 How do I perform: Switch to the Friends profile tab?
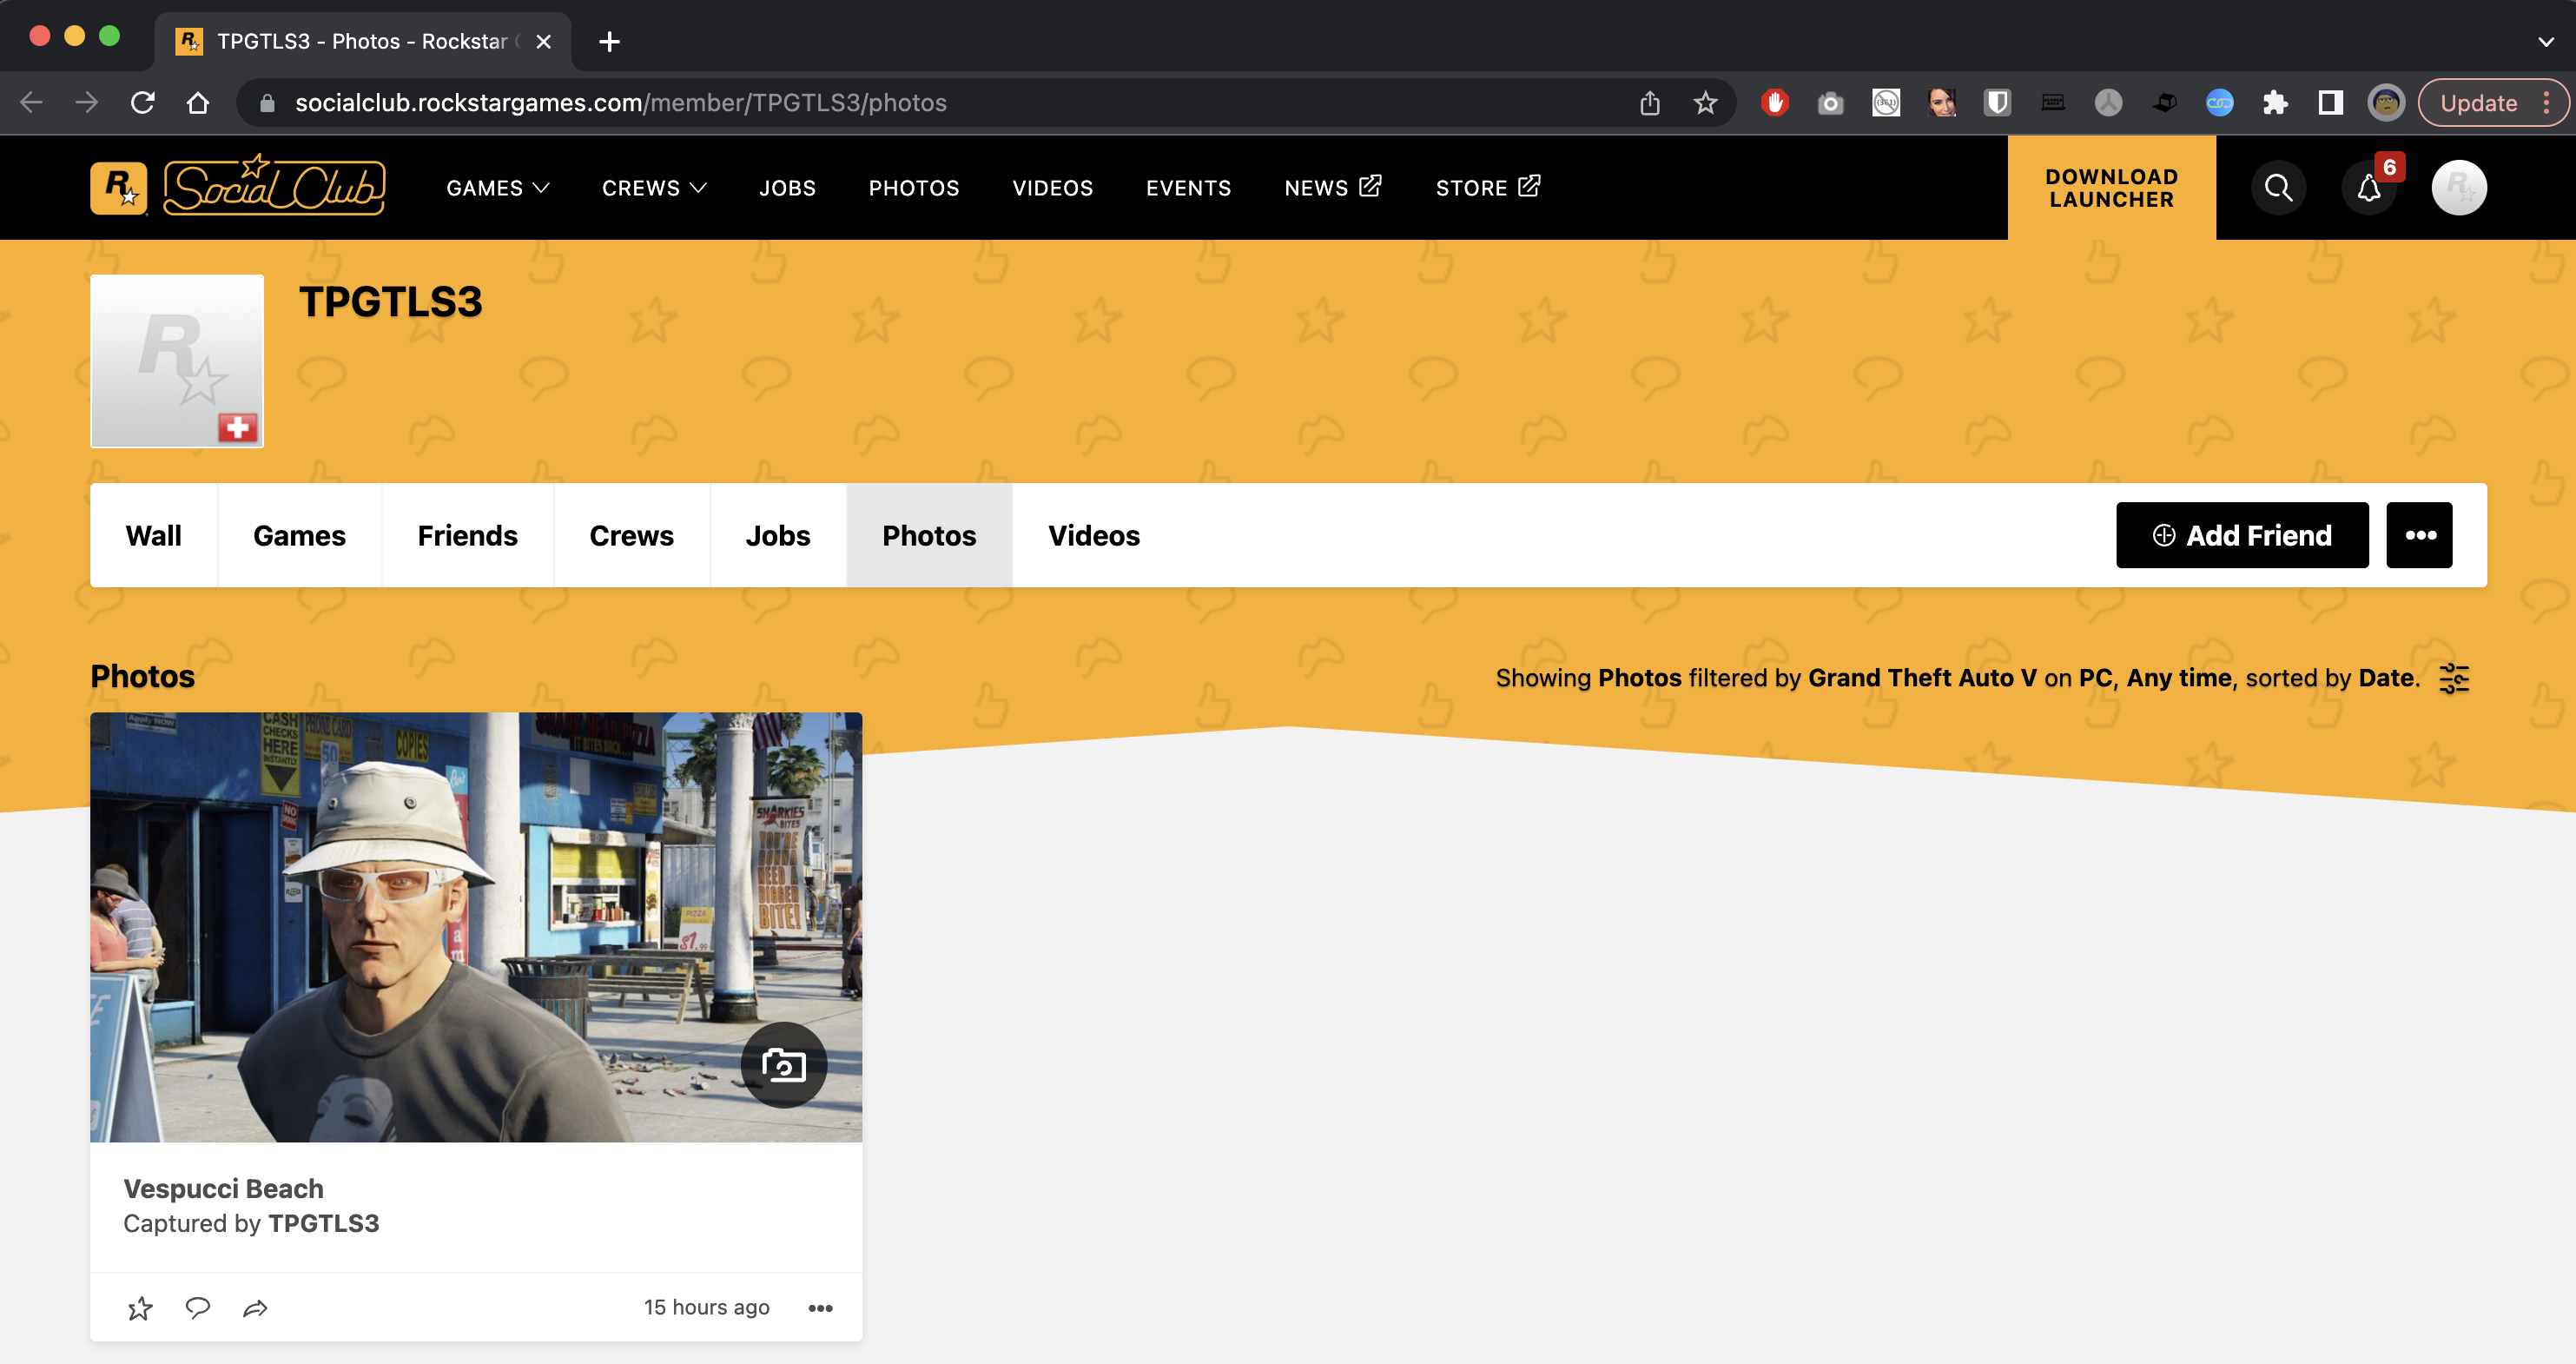467,535
